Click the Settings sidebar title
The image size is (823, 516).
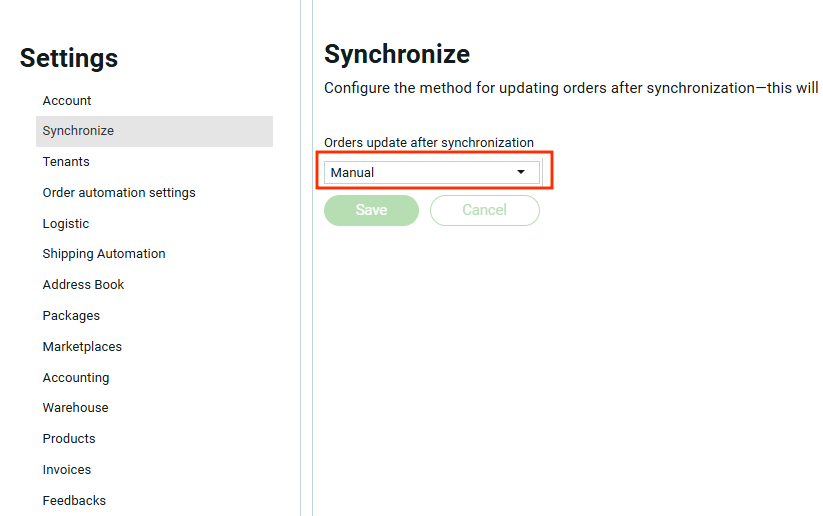(69, 58)
